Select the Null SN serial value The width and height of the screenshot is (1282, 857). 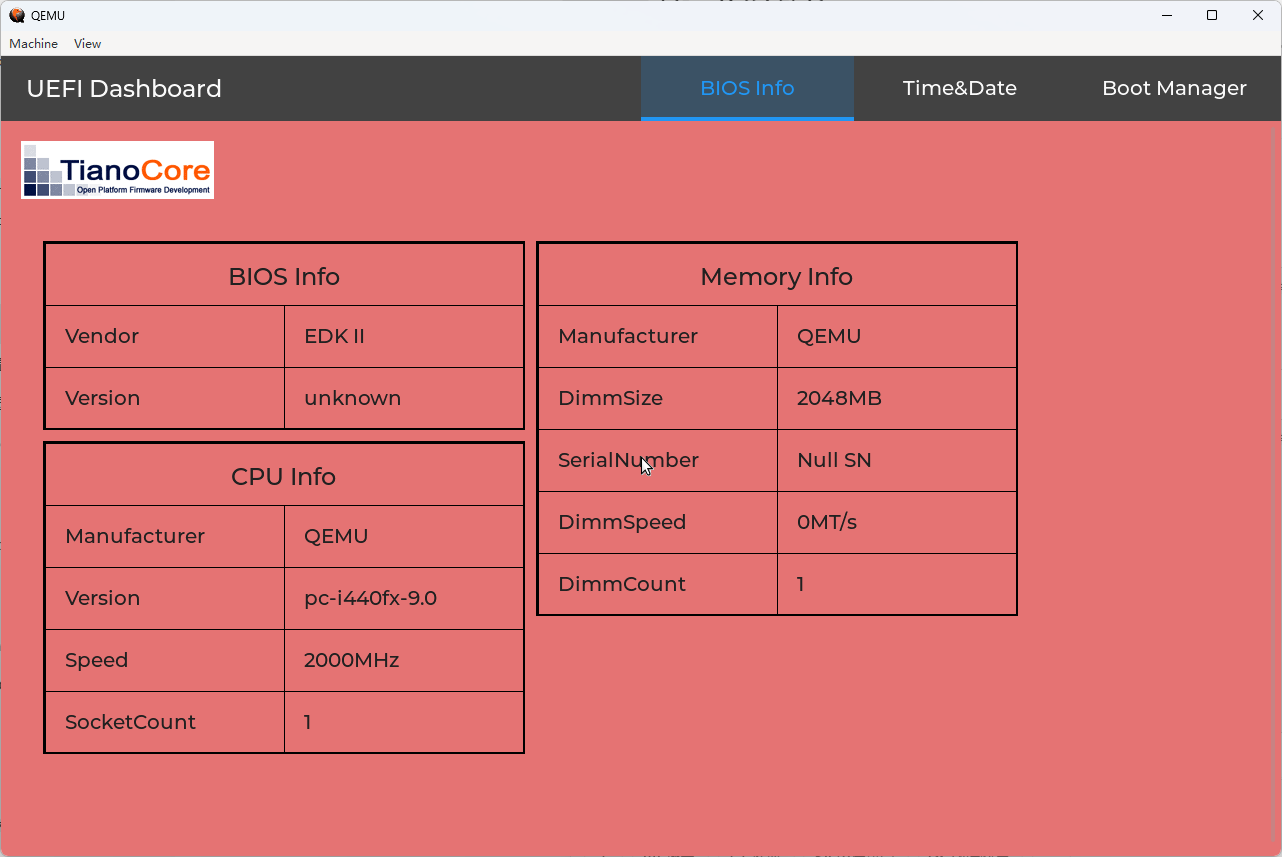[x=834, y=460]
